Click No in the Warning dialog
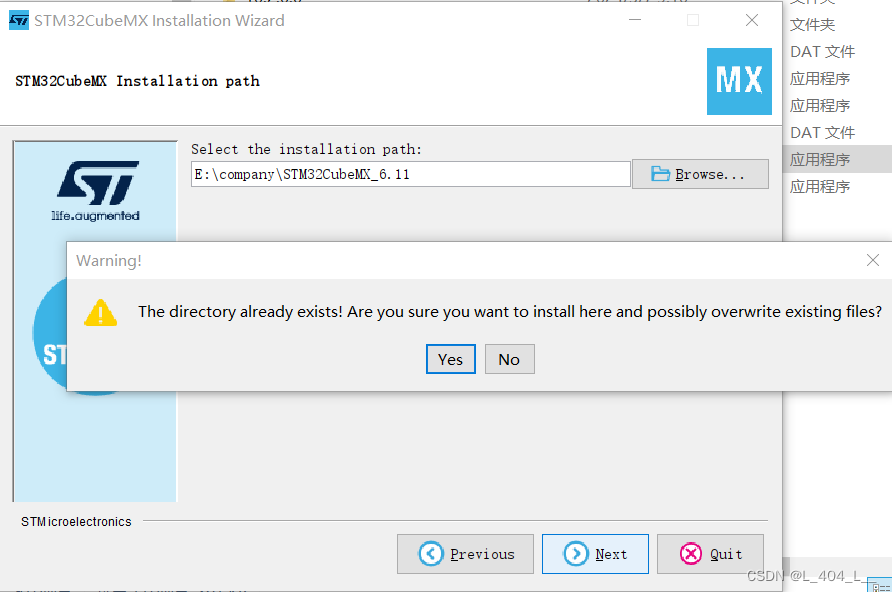The image size is (892, 592). pyautogui.click(x=509, y=359)
